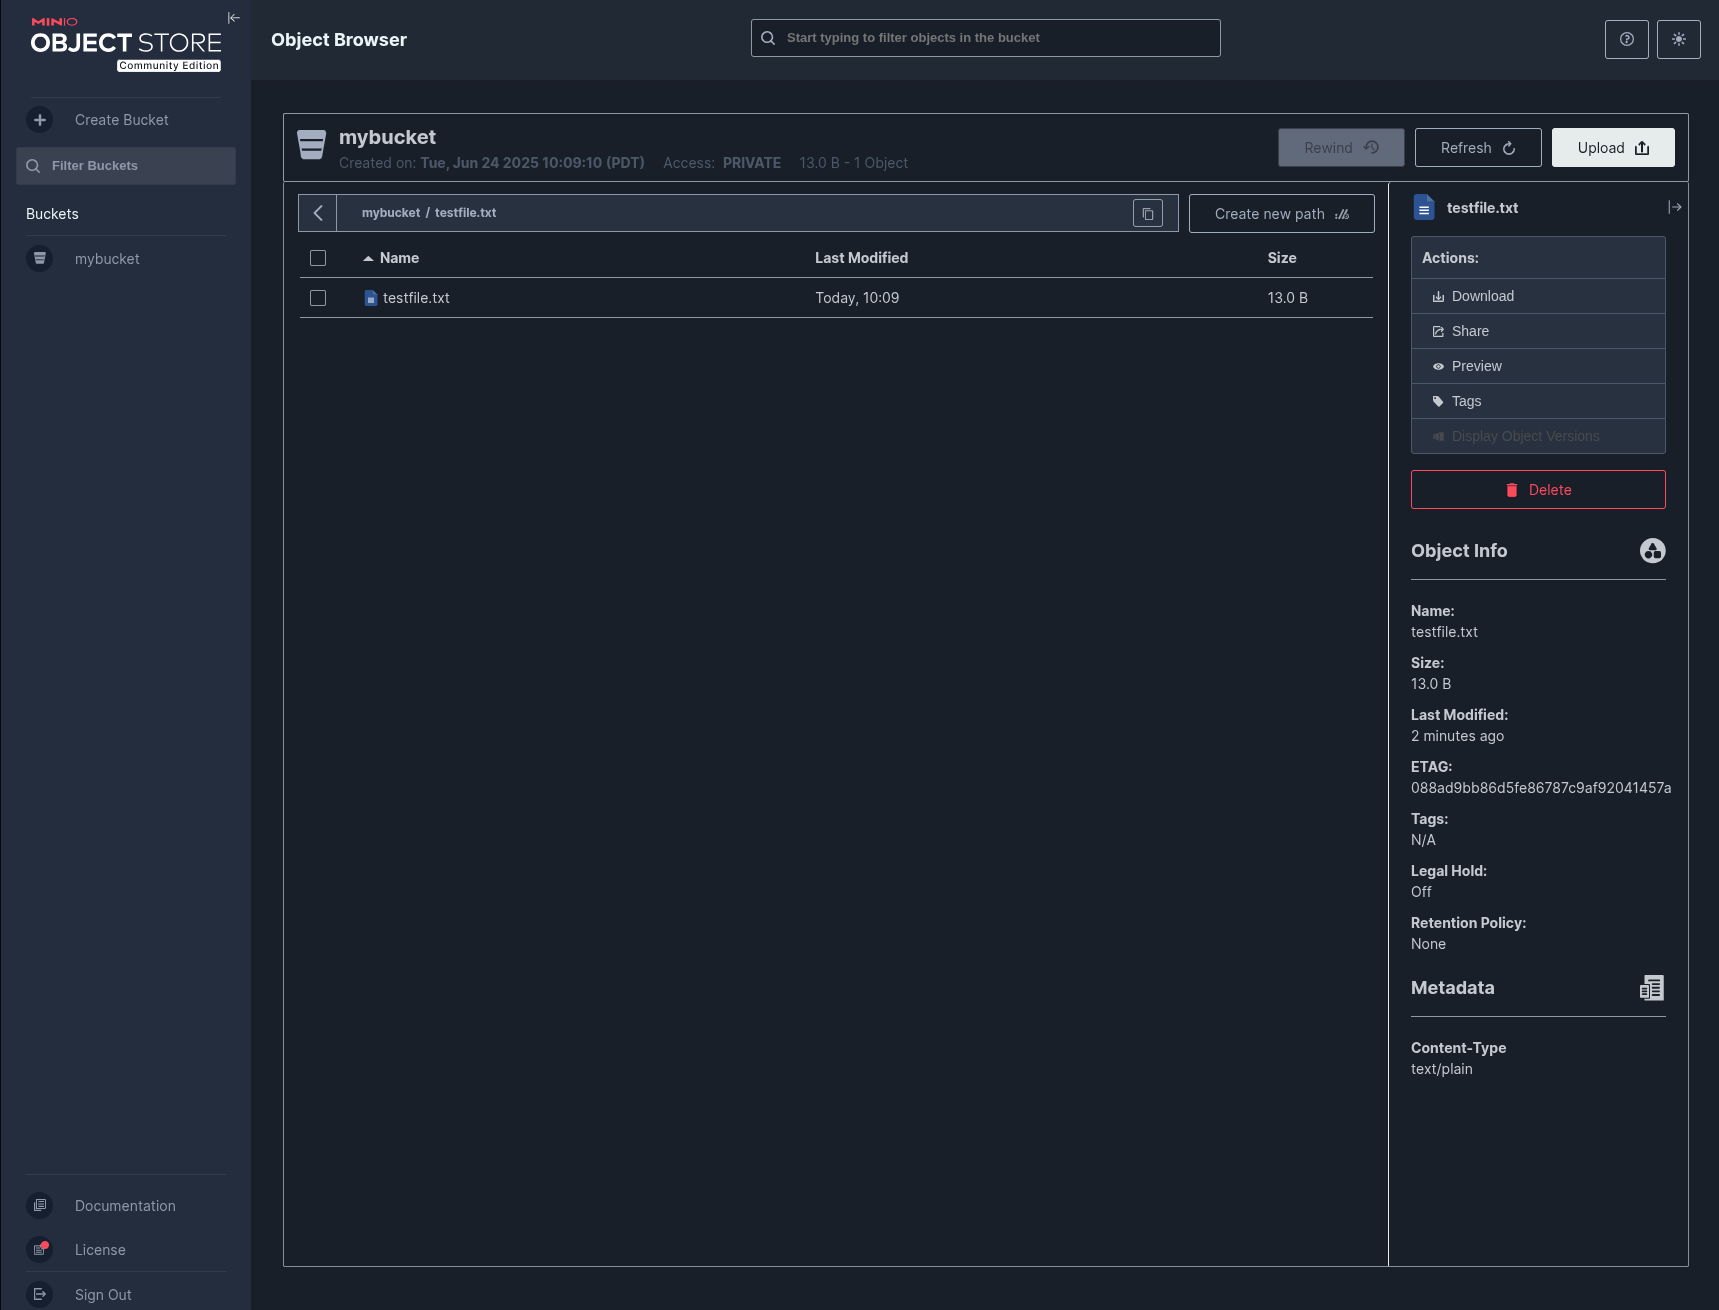Focus the object filter search field
The height and width of the screenshot is (1310, 1719).
(x=986, y=38)
